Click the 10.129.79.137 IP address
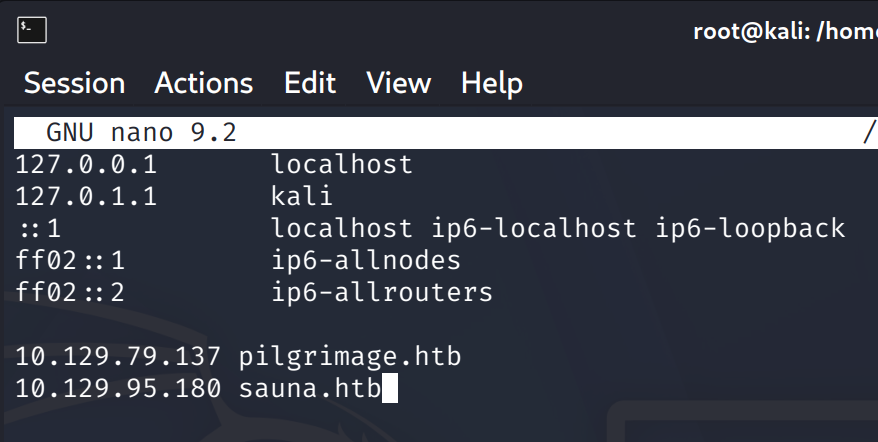Viewport: 878px width, 442px height. coord(118,357)
